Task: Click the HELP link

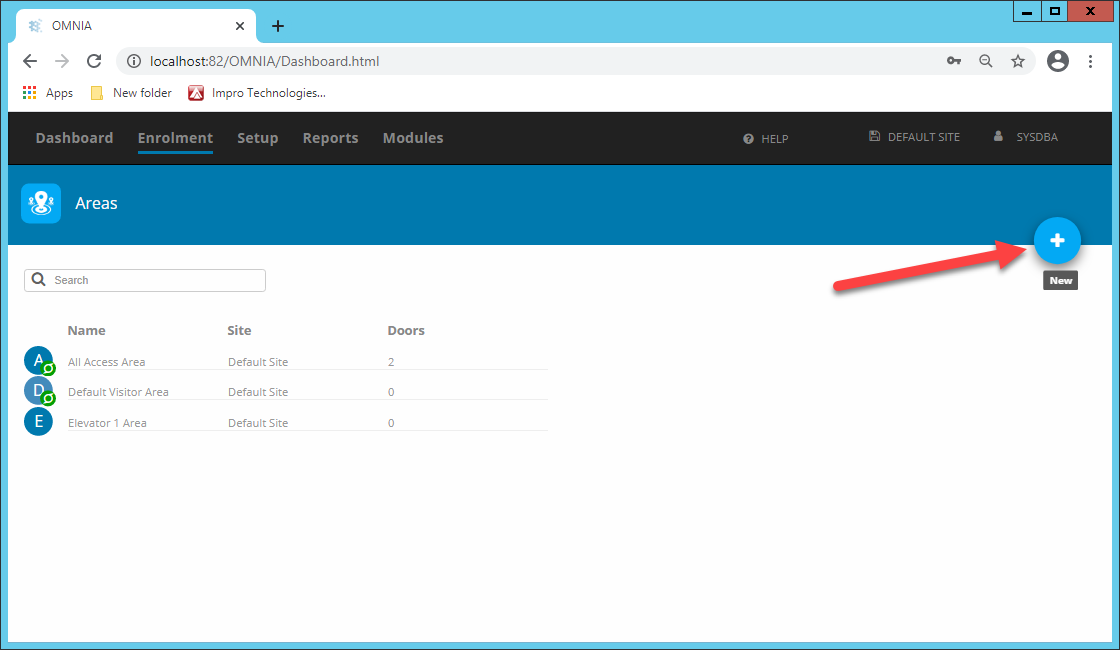Action: (774, 139)
